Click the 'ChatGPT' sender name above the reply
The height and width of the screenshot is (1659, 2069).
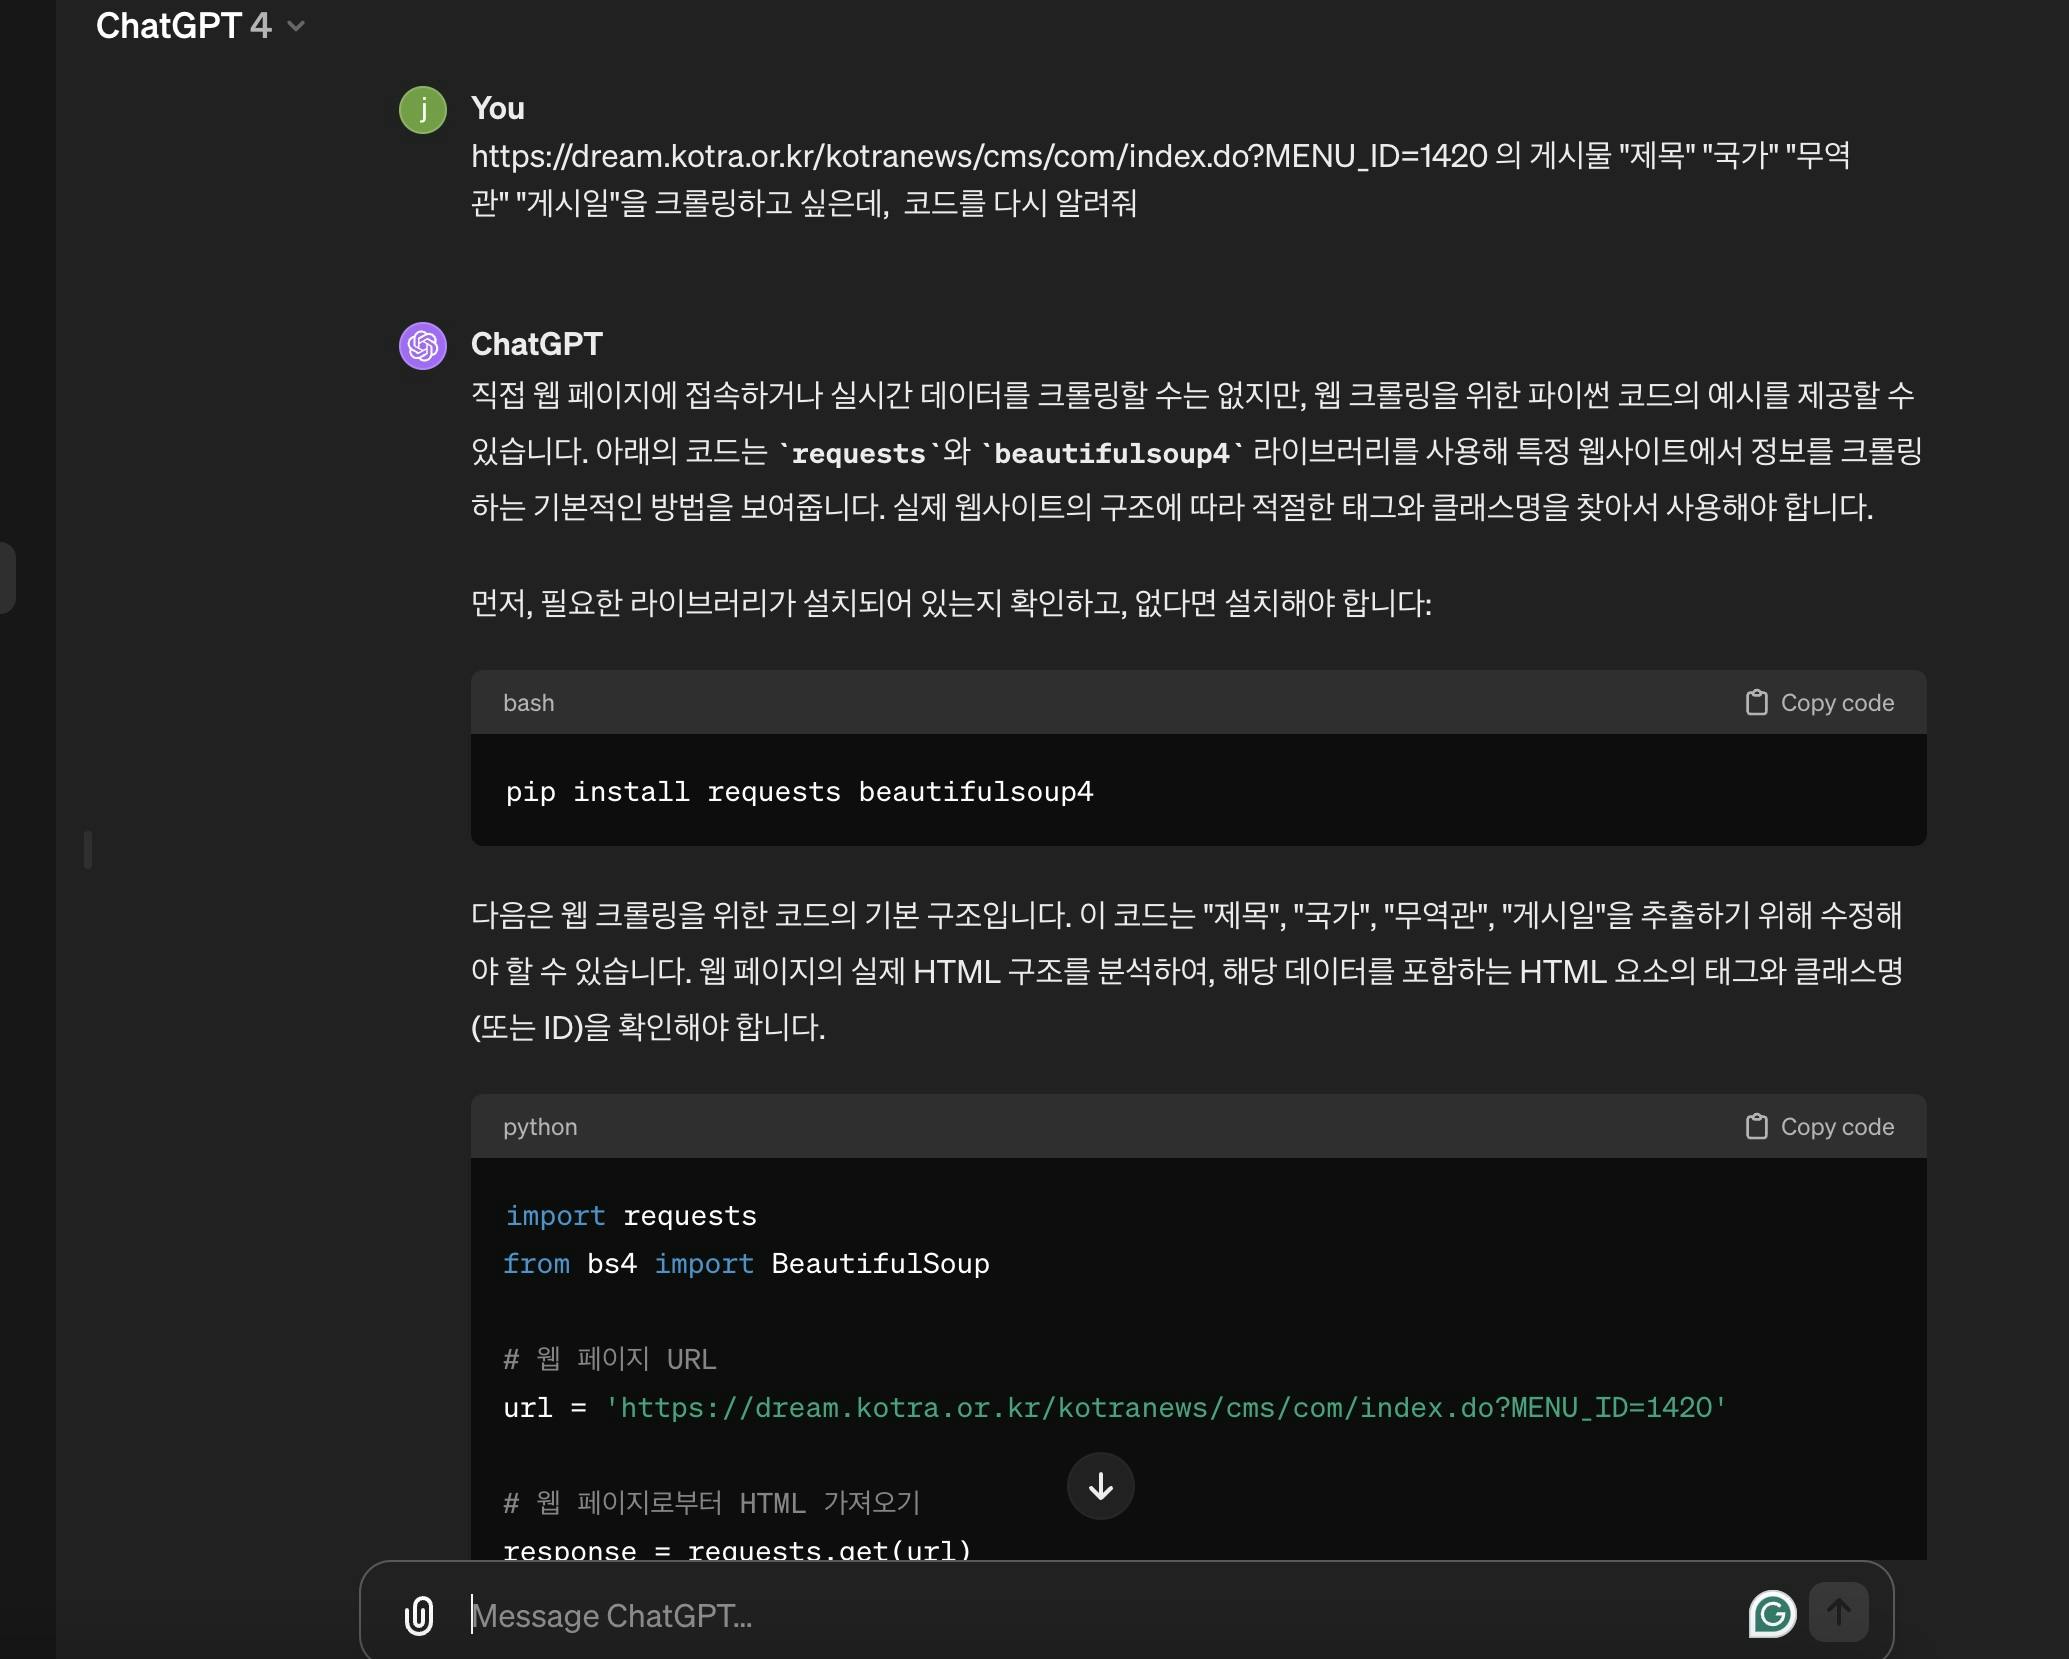tap(536, 344)
